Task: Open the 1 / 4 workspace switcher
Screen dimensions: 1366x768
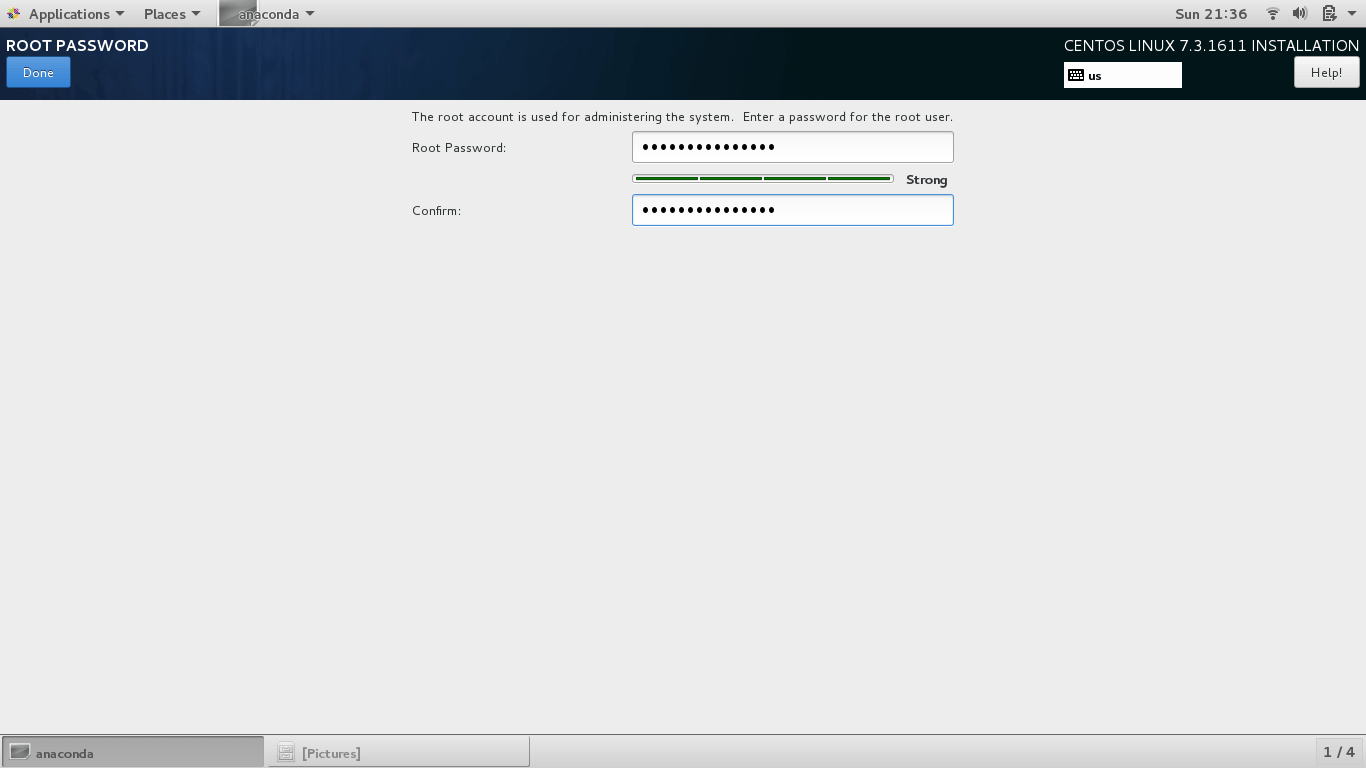Action: coord(1339,752)
